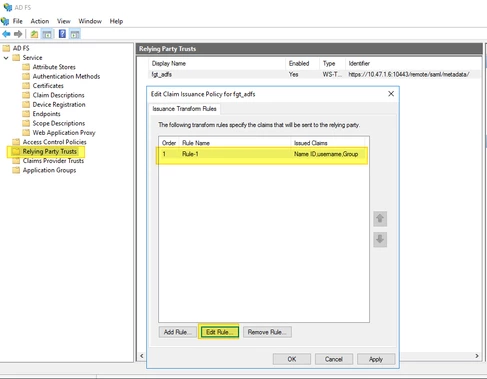Open Help with the blue question mark icon
The width and height of the screenshot is (487, 379).
[62, 34]
